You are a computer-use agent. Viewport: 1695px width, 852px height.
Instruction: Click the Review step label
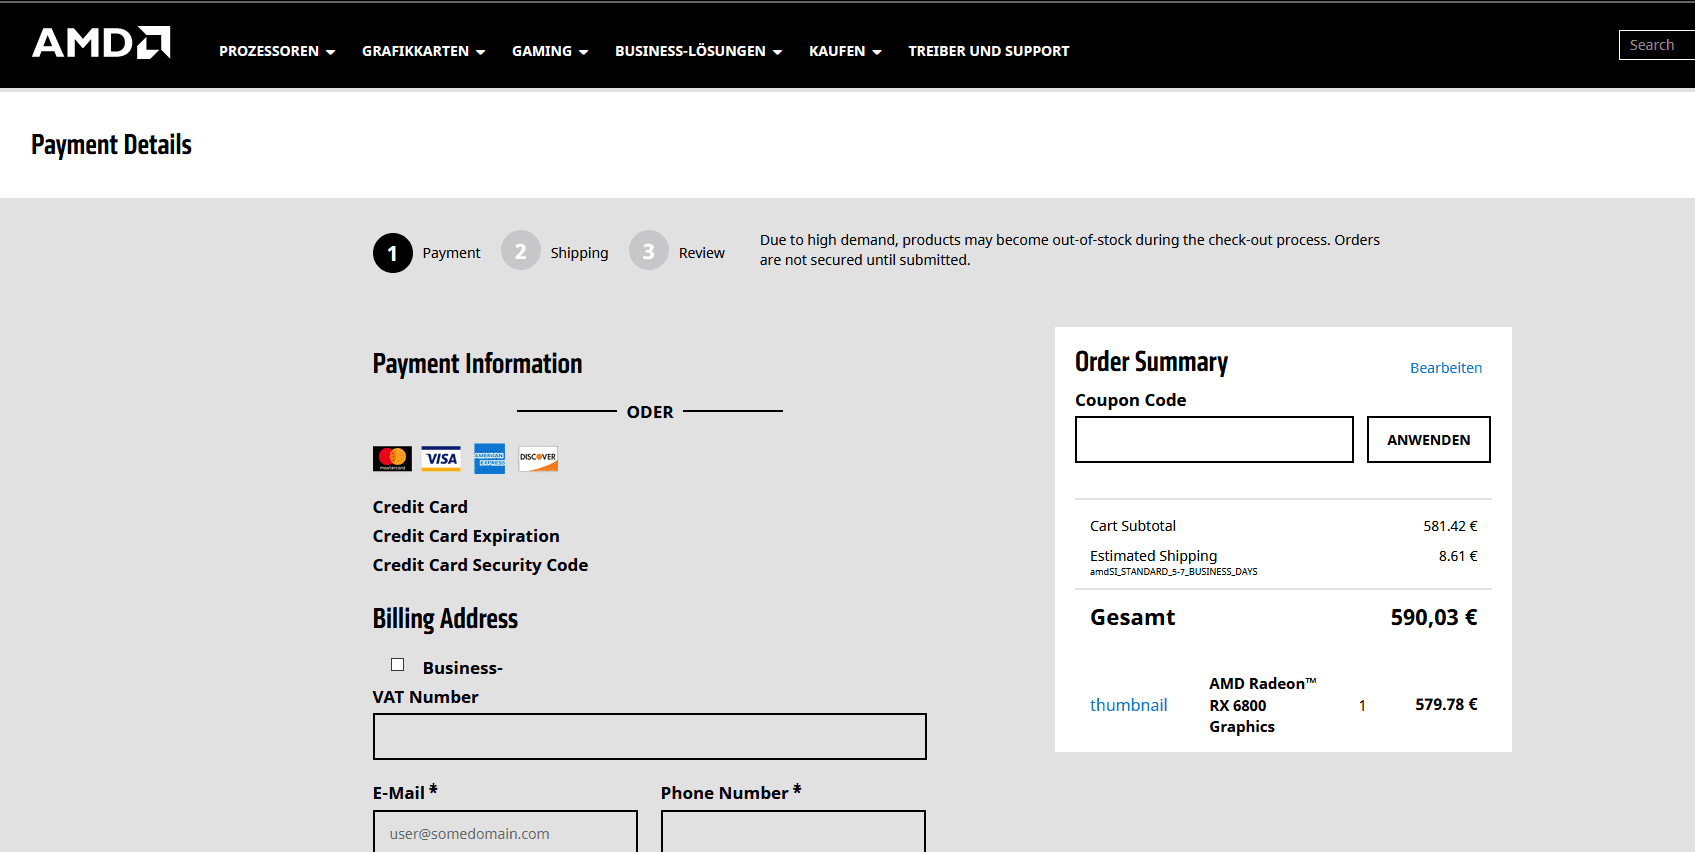click(702, 253)
